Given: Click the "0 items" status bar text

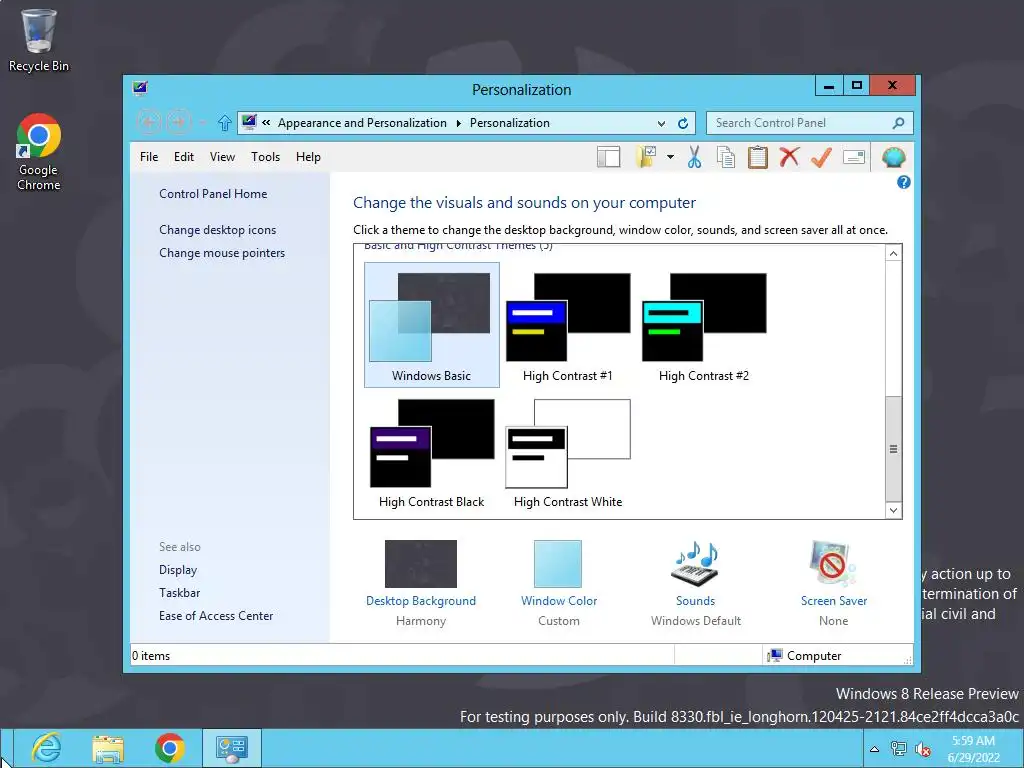Looking at the screenshot, I should pyautogui.click(x=151, y=656).
